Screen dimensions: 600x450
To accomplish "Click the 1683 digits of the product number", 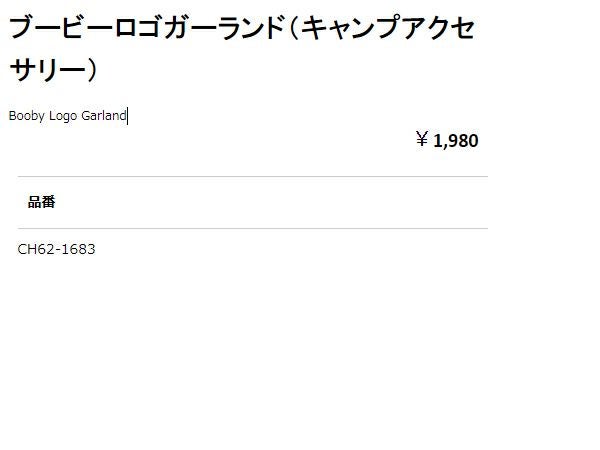I will [x=79, y=249].
